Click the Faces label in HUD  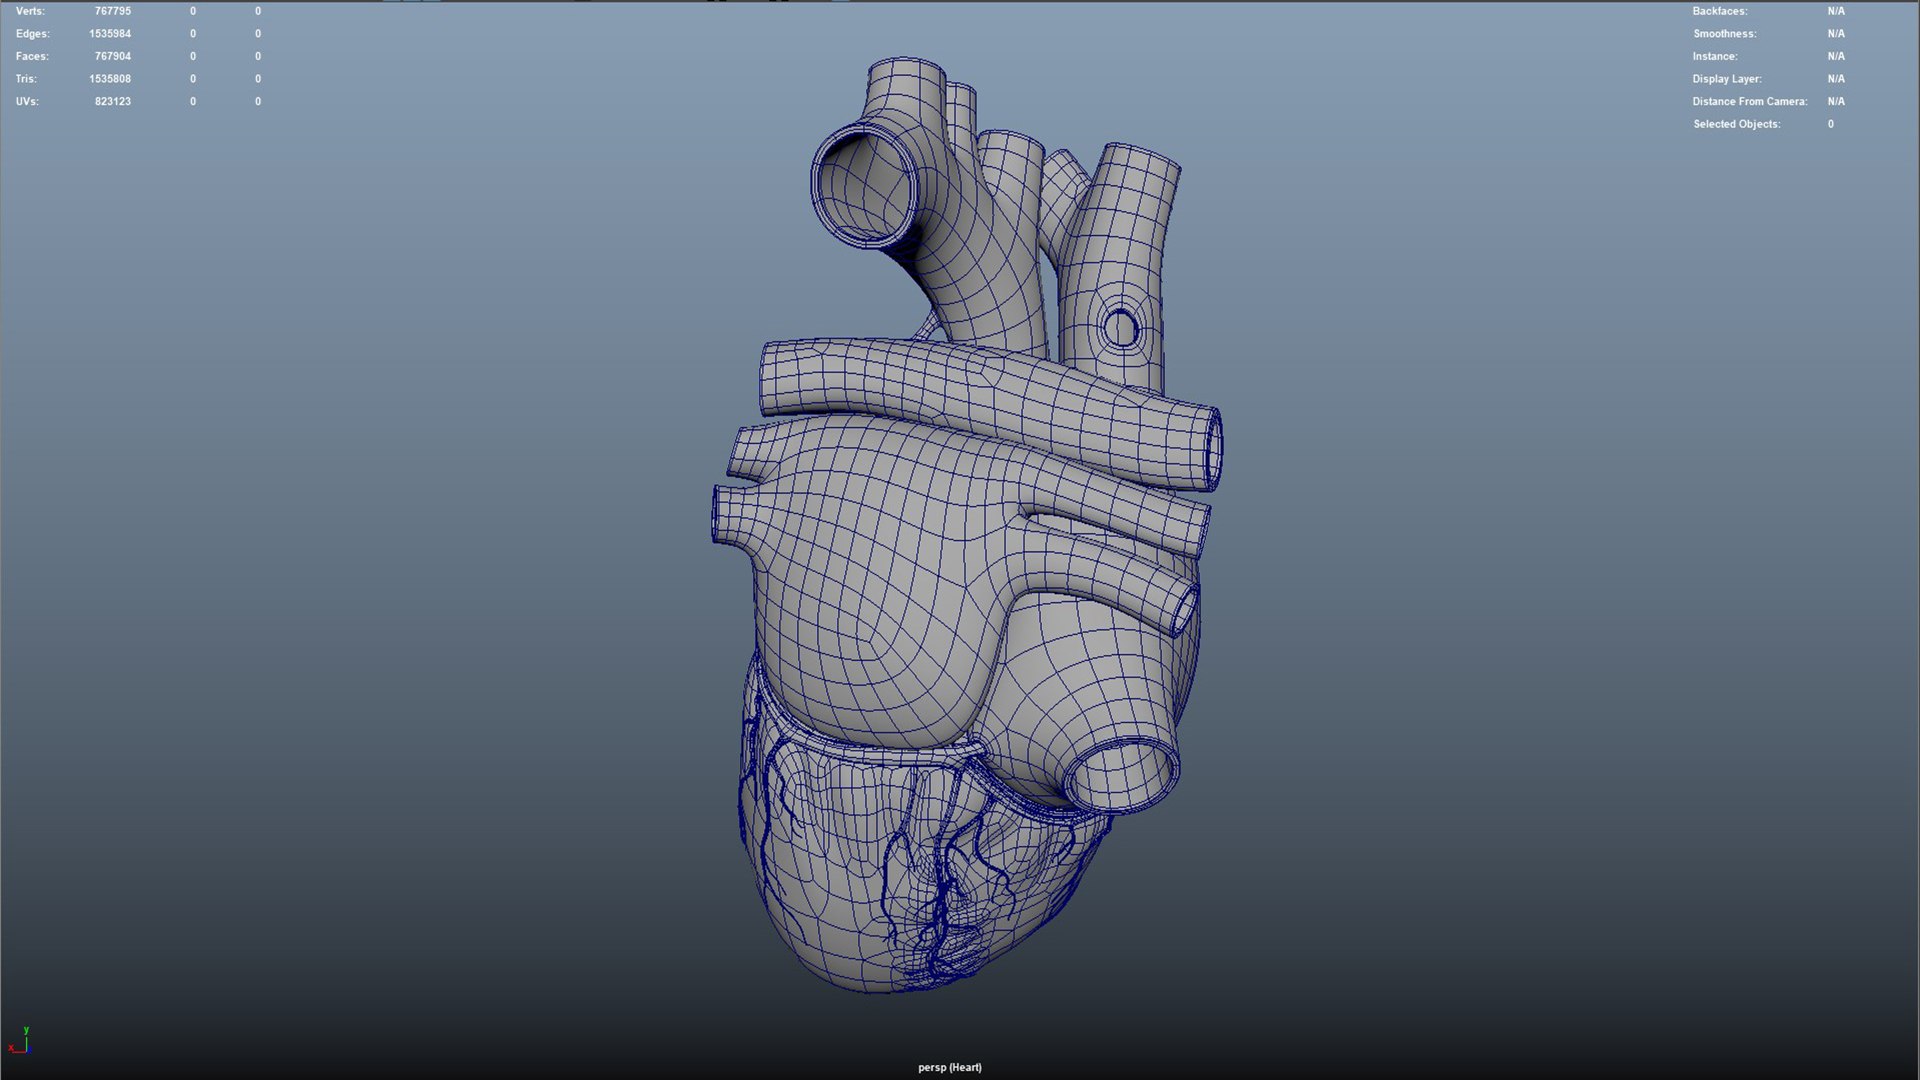click(32, 57)
